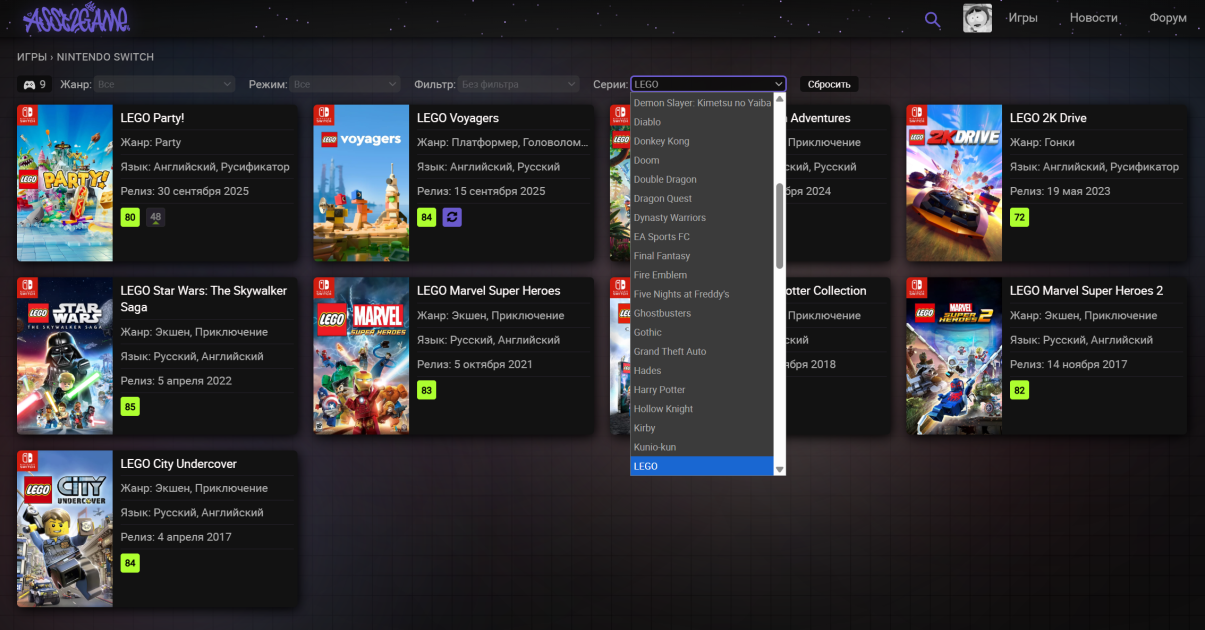Image resolution: width=1205 pixels, height=630 pixels.
Task: Choose Fire Emblem series option
Action: click(702, 275)
